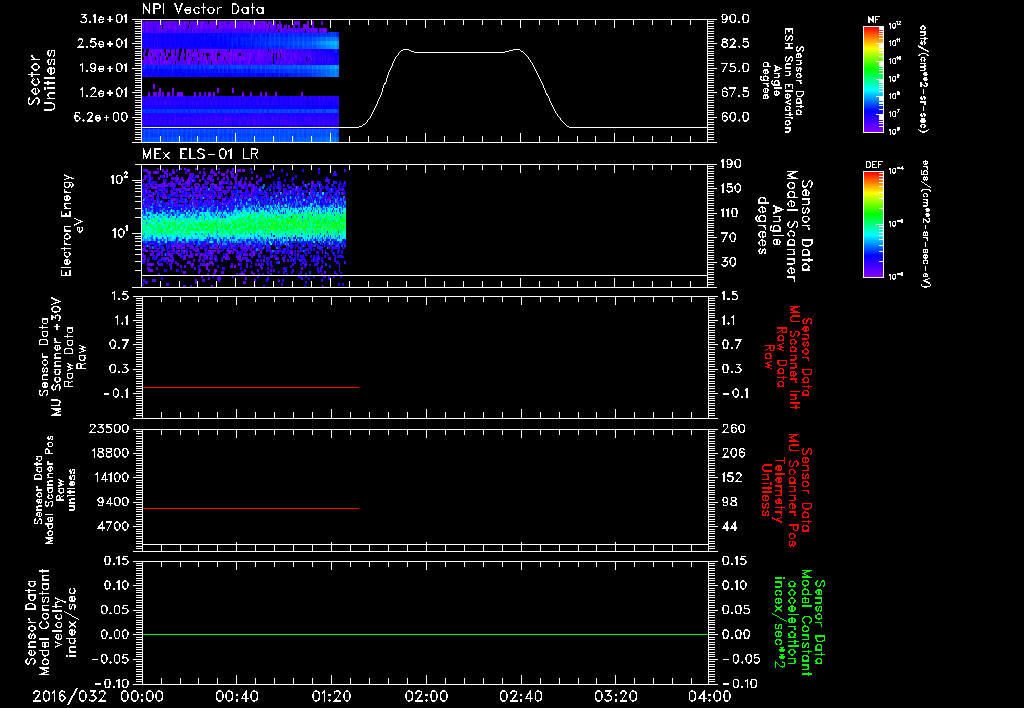Click the ELS electron energy spectrogram
Image resolution: width=1024 pixels, height=708 pixels.
[243, 226]
